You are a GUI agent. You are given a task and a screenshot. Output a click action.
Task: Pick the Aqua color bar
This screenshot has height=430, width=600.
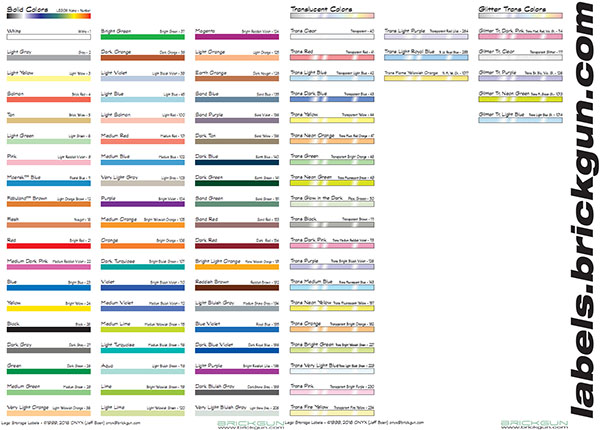pyautogui.click(x=143, y=371)
